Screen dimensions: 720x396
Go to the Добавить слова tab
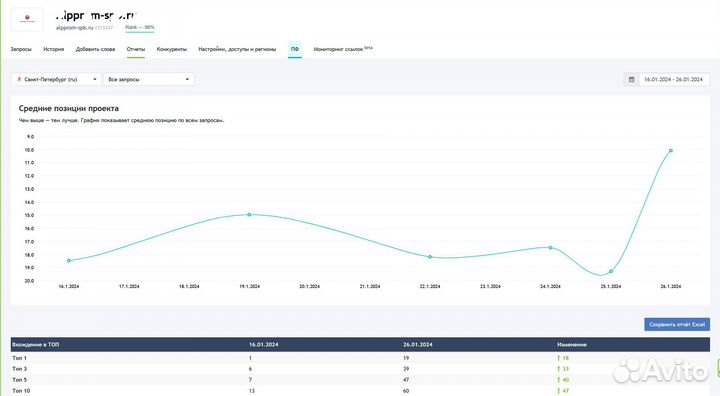click(x=95, y=49)
